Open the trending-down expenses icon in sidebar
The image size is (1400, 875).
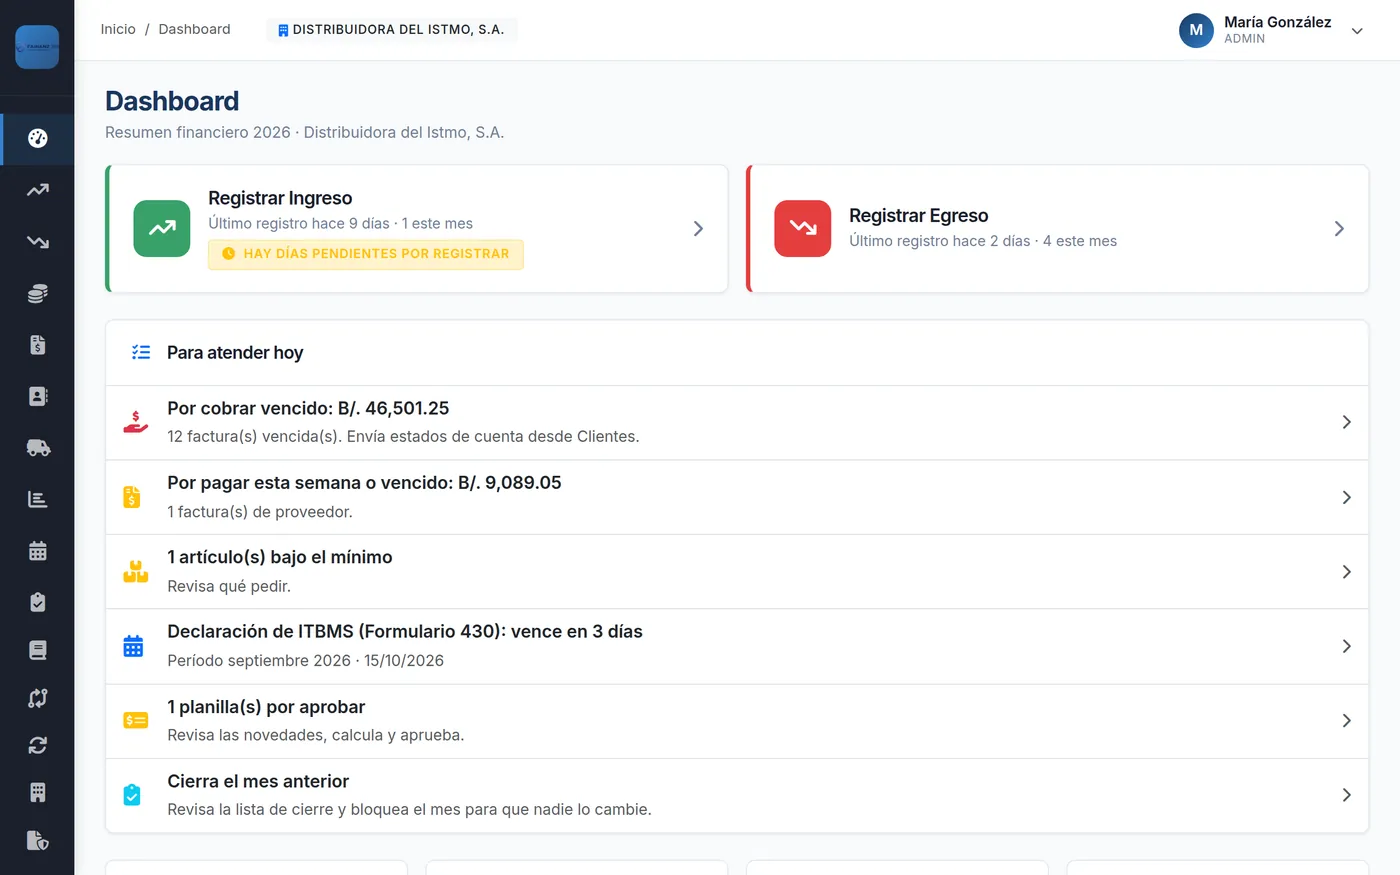38,242
